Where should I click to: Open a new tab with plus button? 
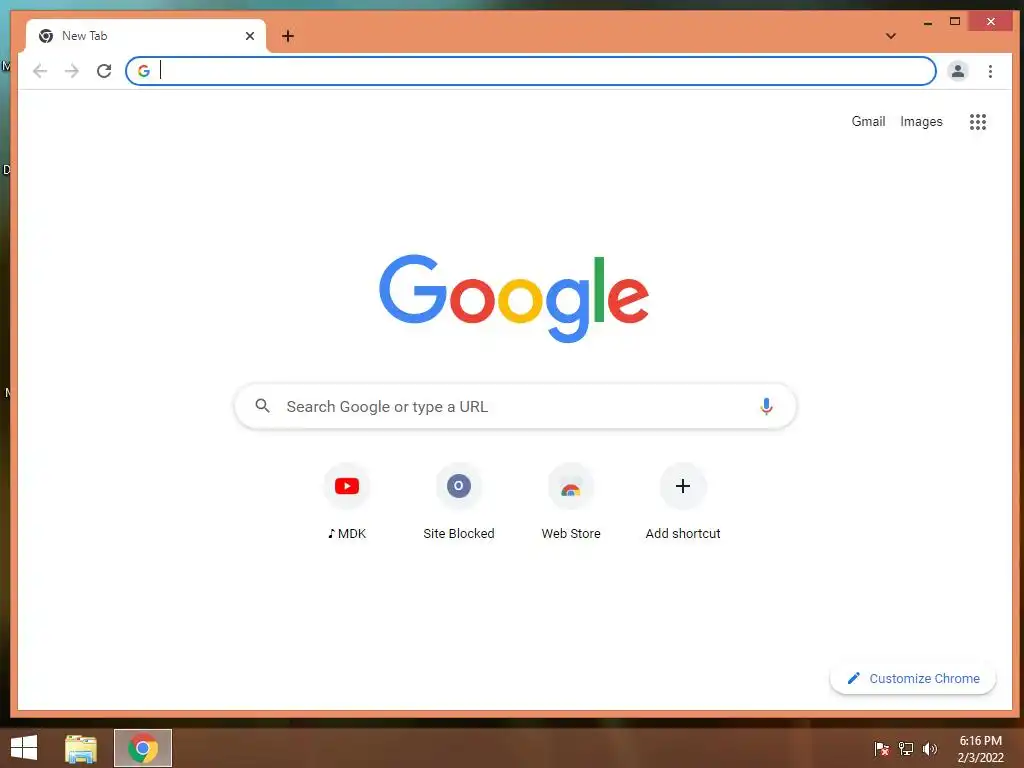288,36
